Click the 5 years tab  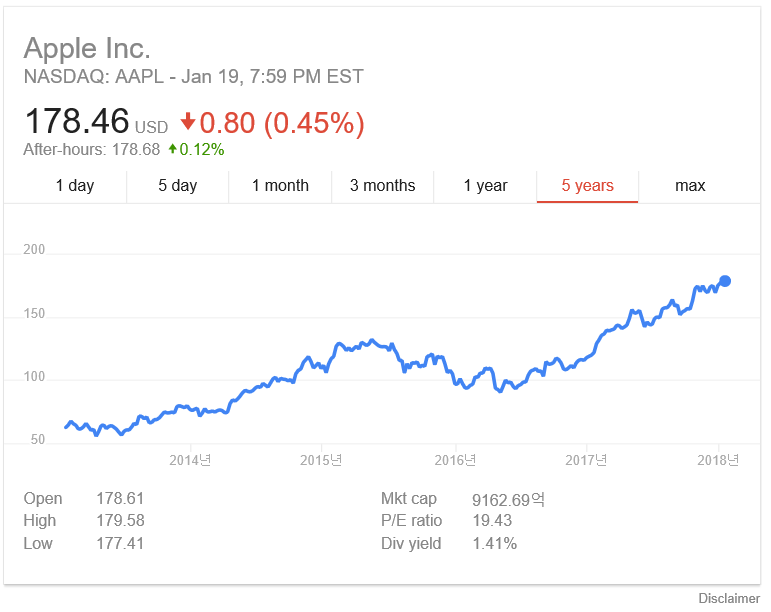588,186
